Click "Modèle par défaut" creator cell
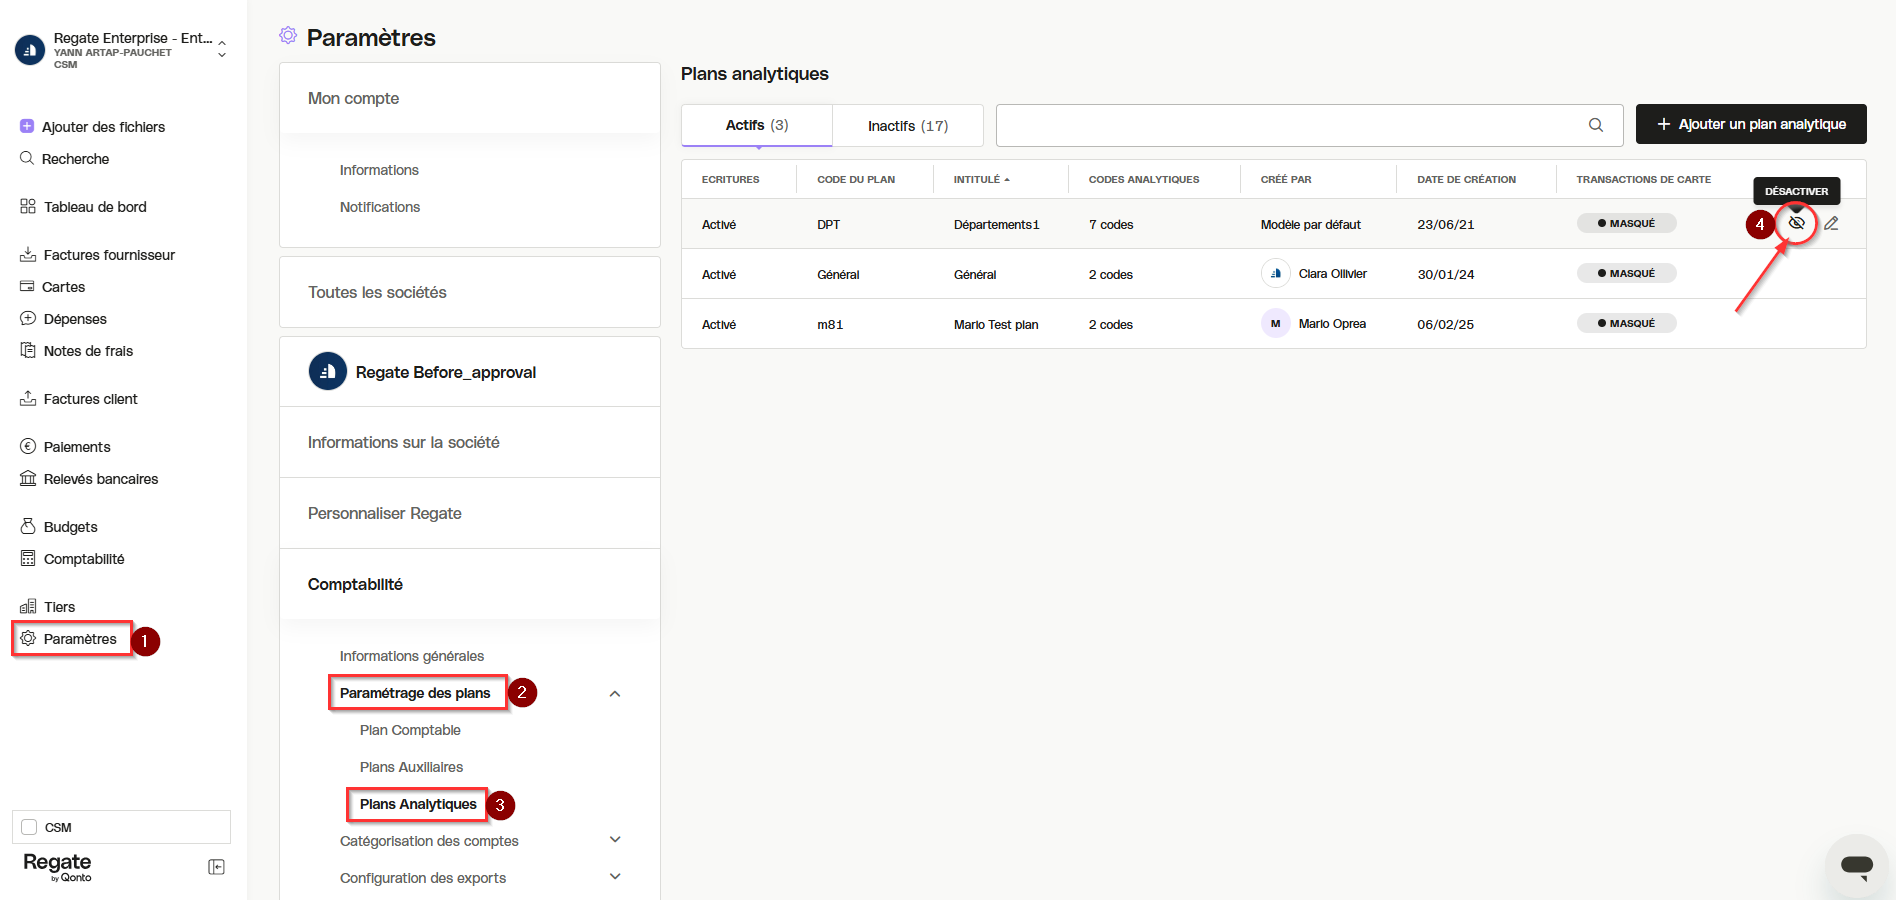The width and height of the screenshot is (1896, 900). tap(1311, 225)
